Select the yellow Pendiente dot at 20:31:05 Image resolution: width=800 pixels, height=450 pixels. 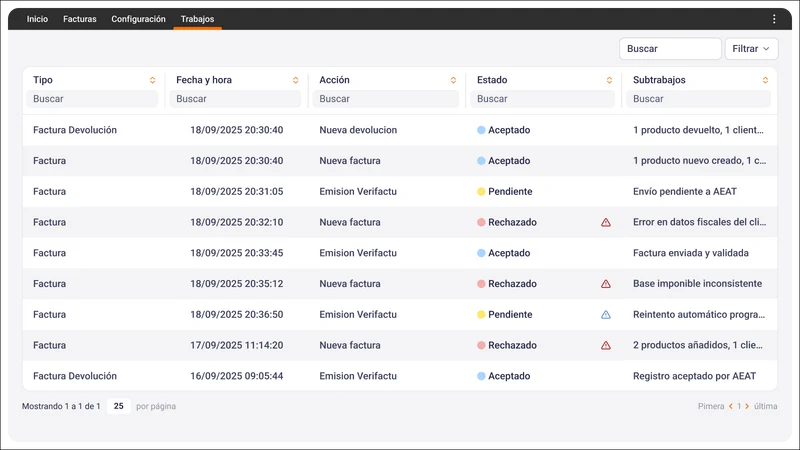pos(481,192)
